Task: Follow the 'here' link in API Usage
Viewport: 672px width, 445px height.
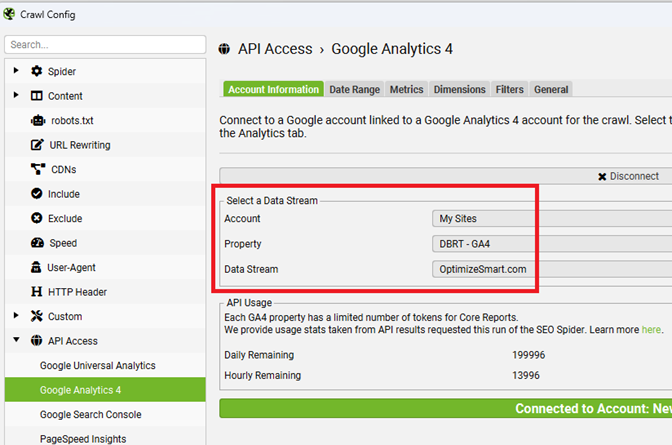Action: click(651, 330)
